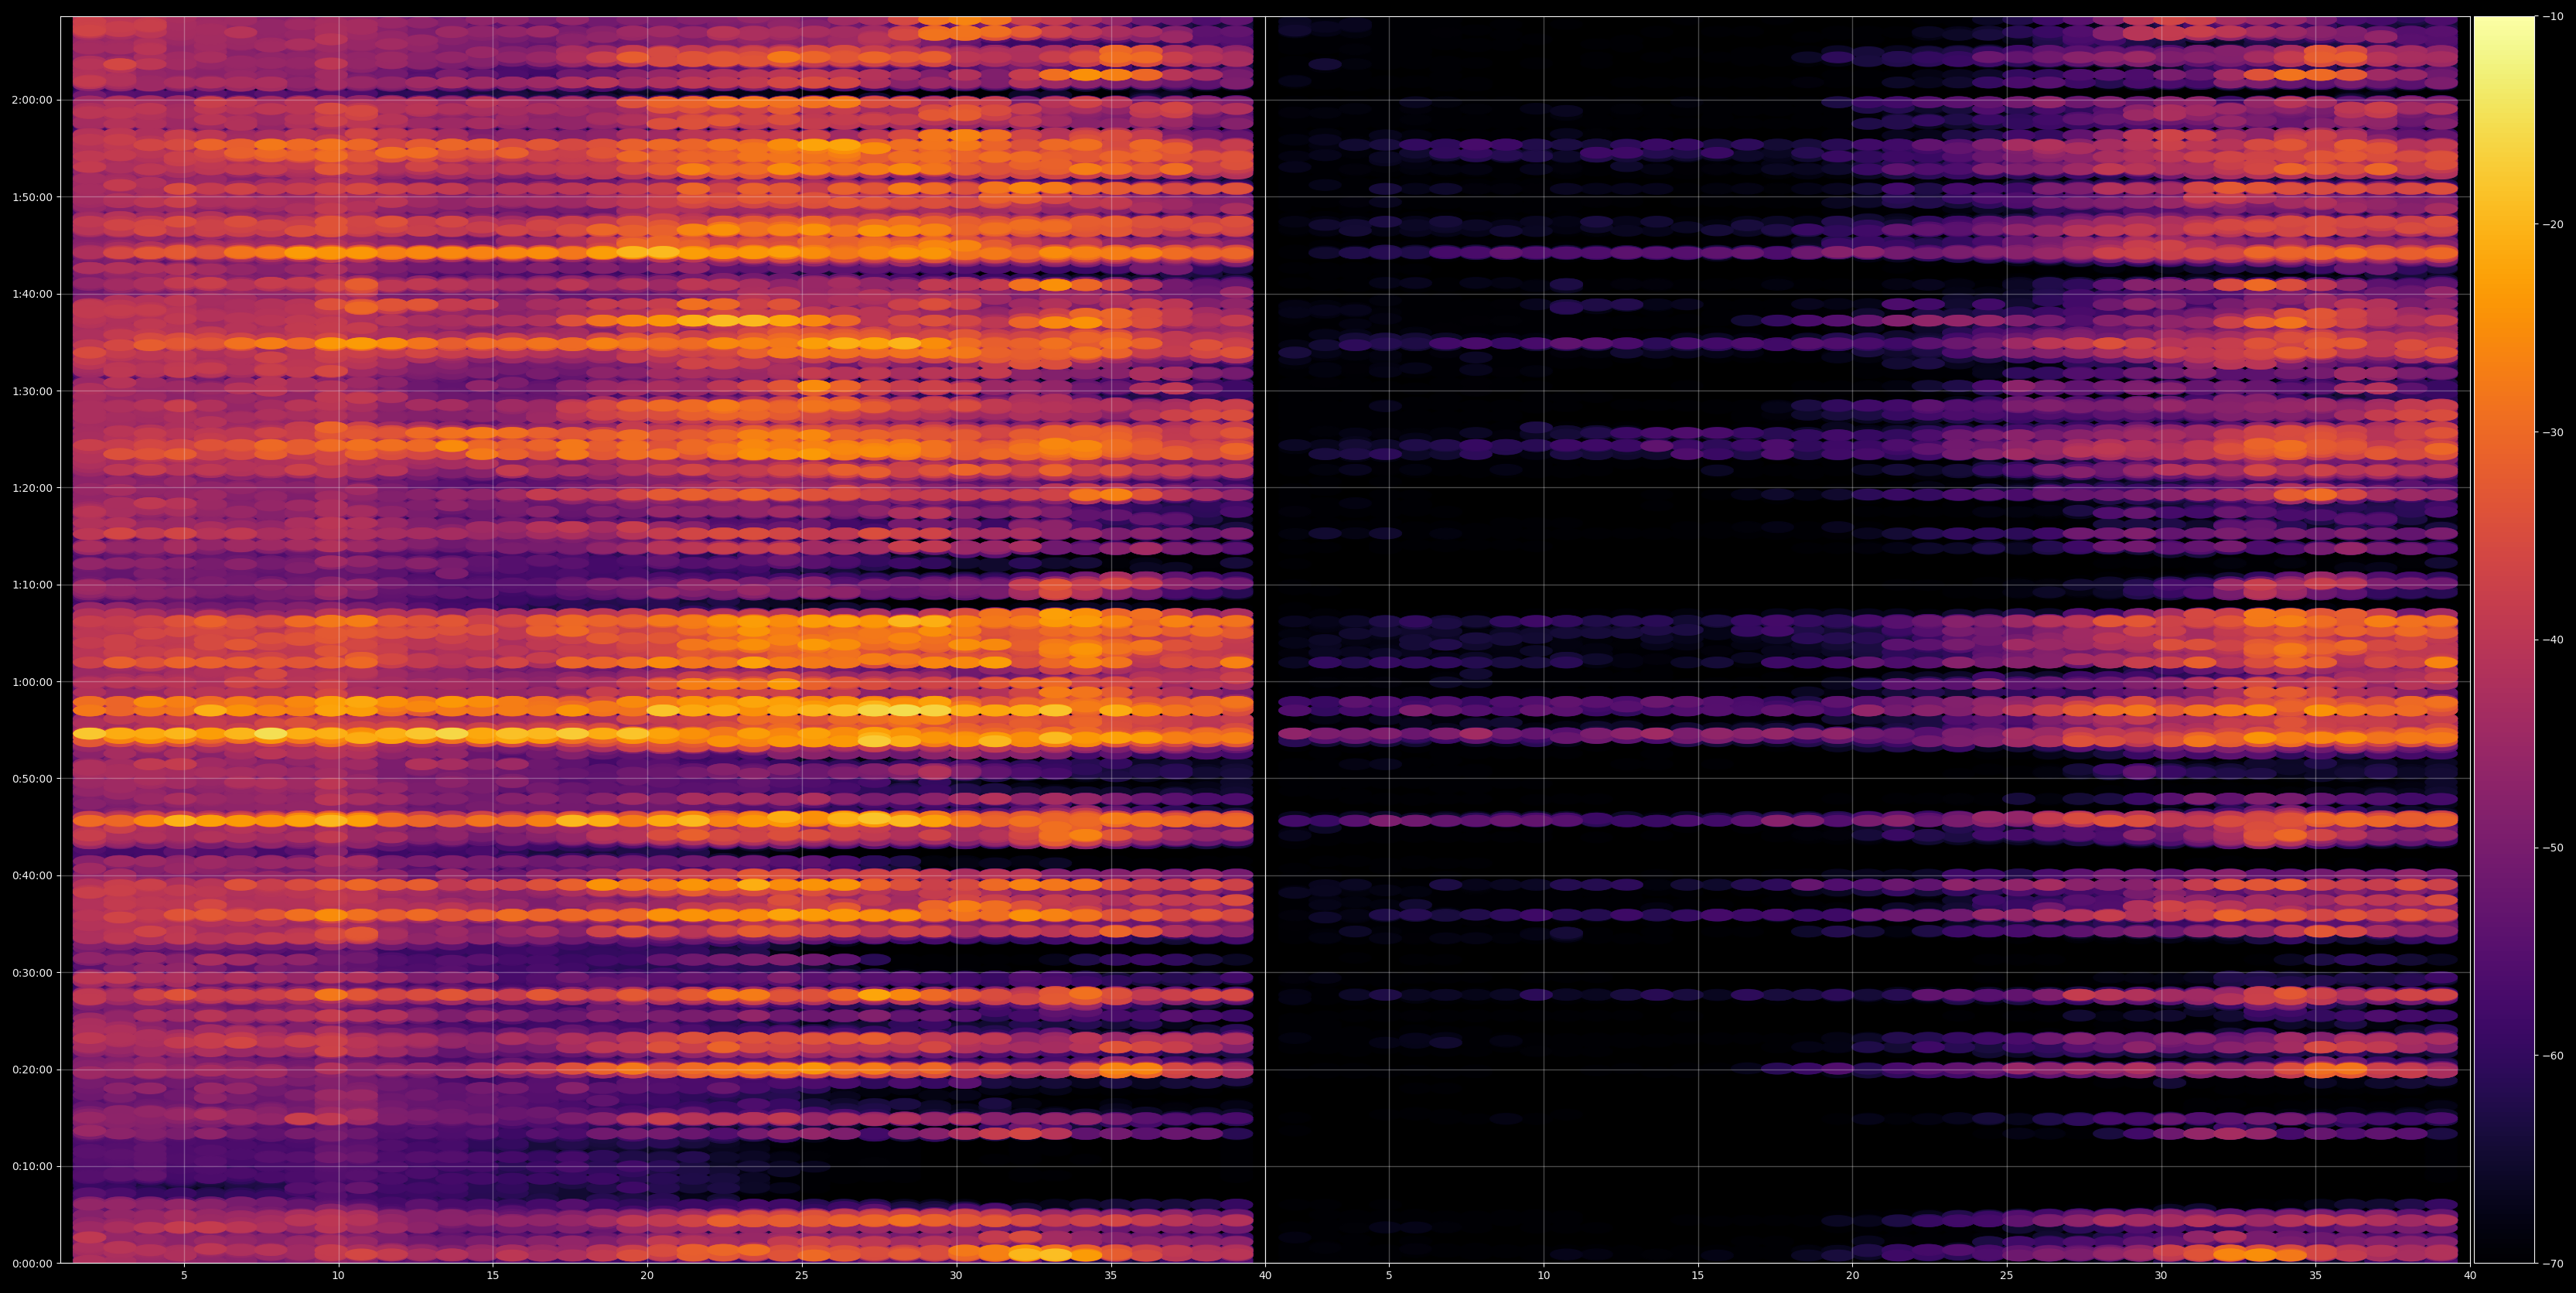
Task: Click the −50 colorbar tick label
Action: click(x=2553, y=848)
